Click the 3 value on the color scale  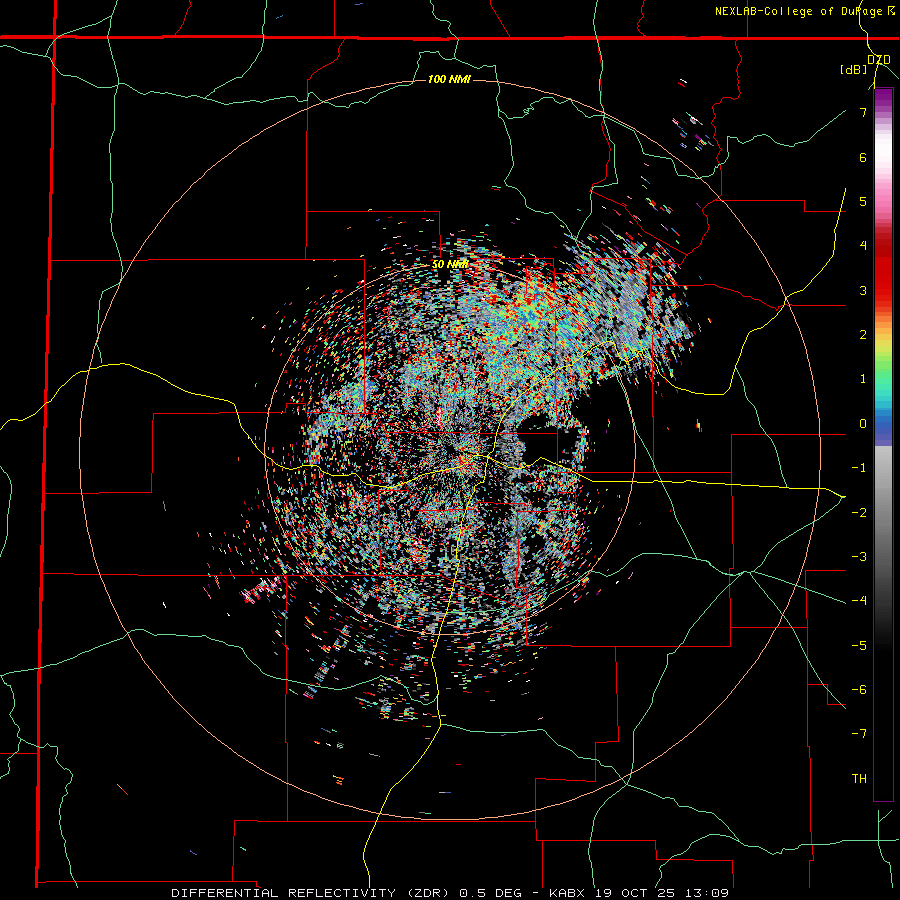(x=863, y=290)
